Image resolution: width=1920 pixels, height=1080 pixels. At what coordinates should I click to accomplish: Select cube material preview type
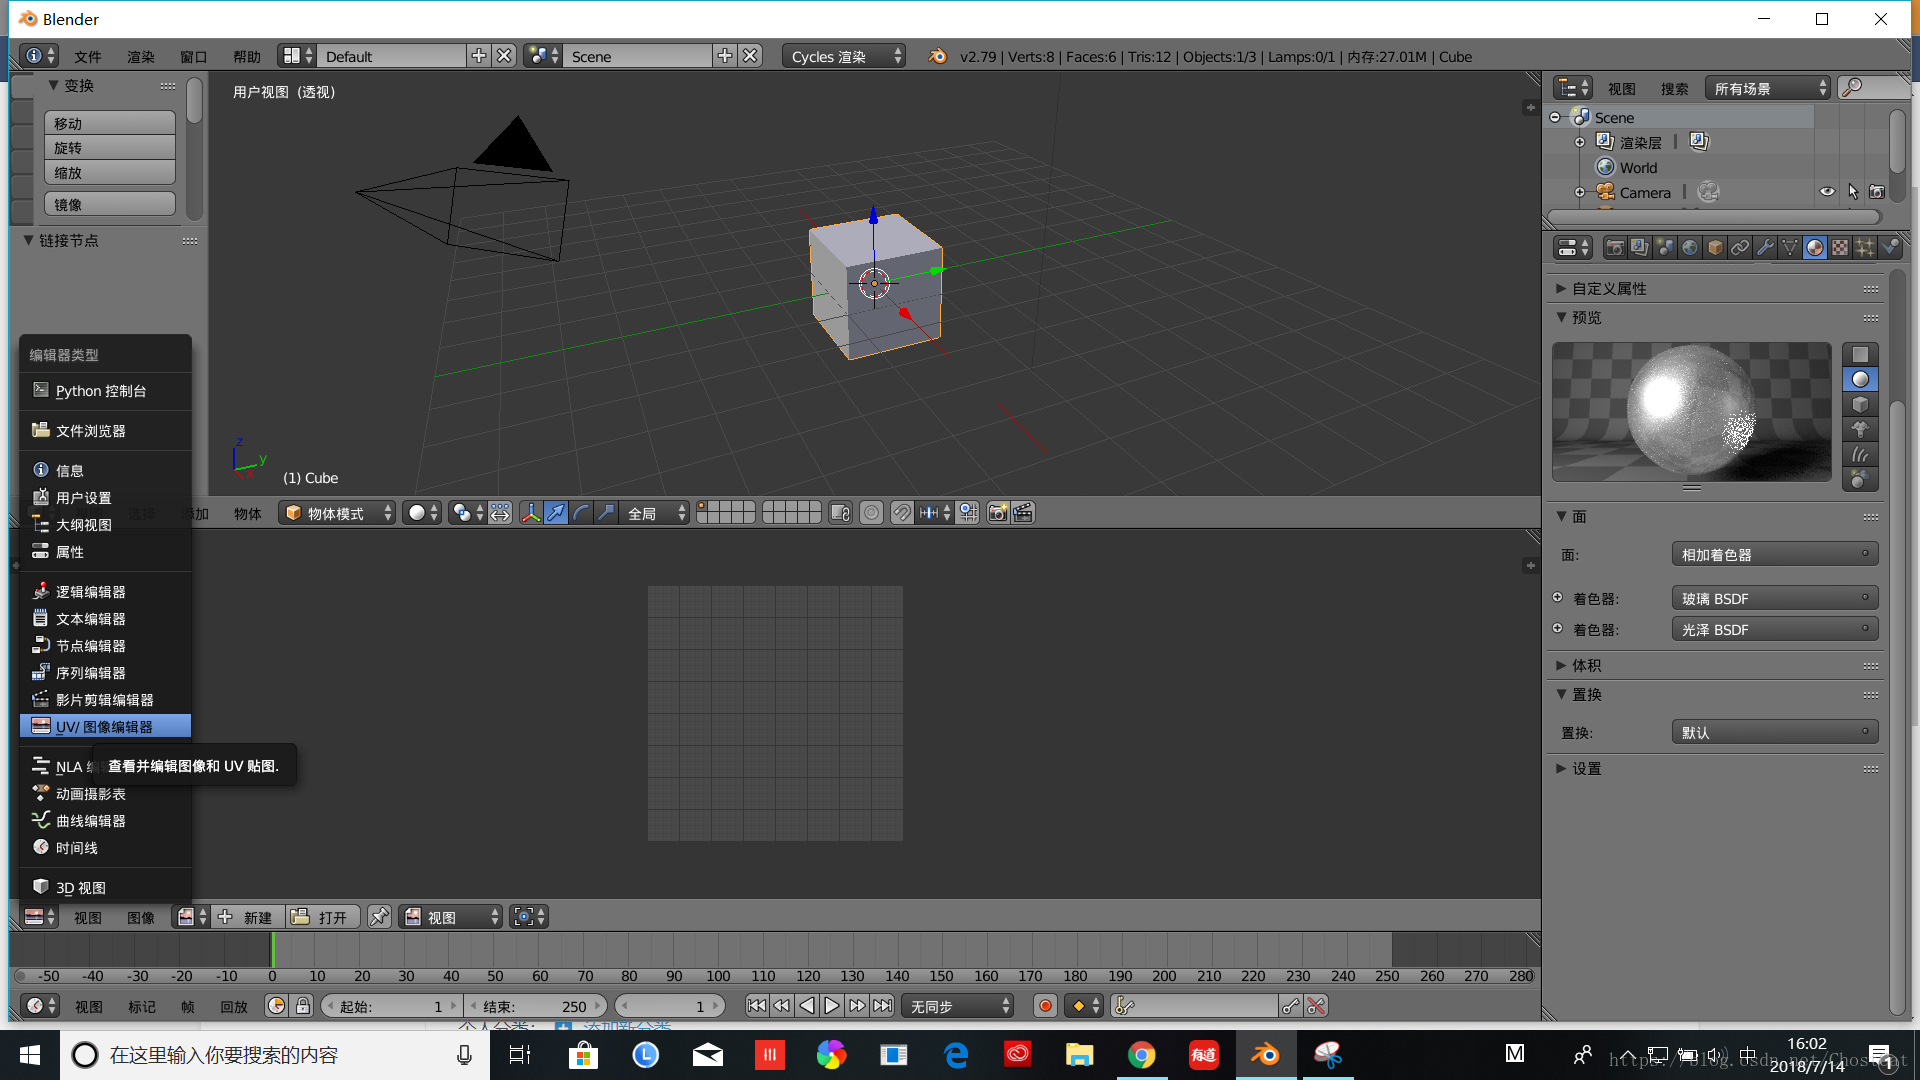click(1860, 404)
